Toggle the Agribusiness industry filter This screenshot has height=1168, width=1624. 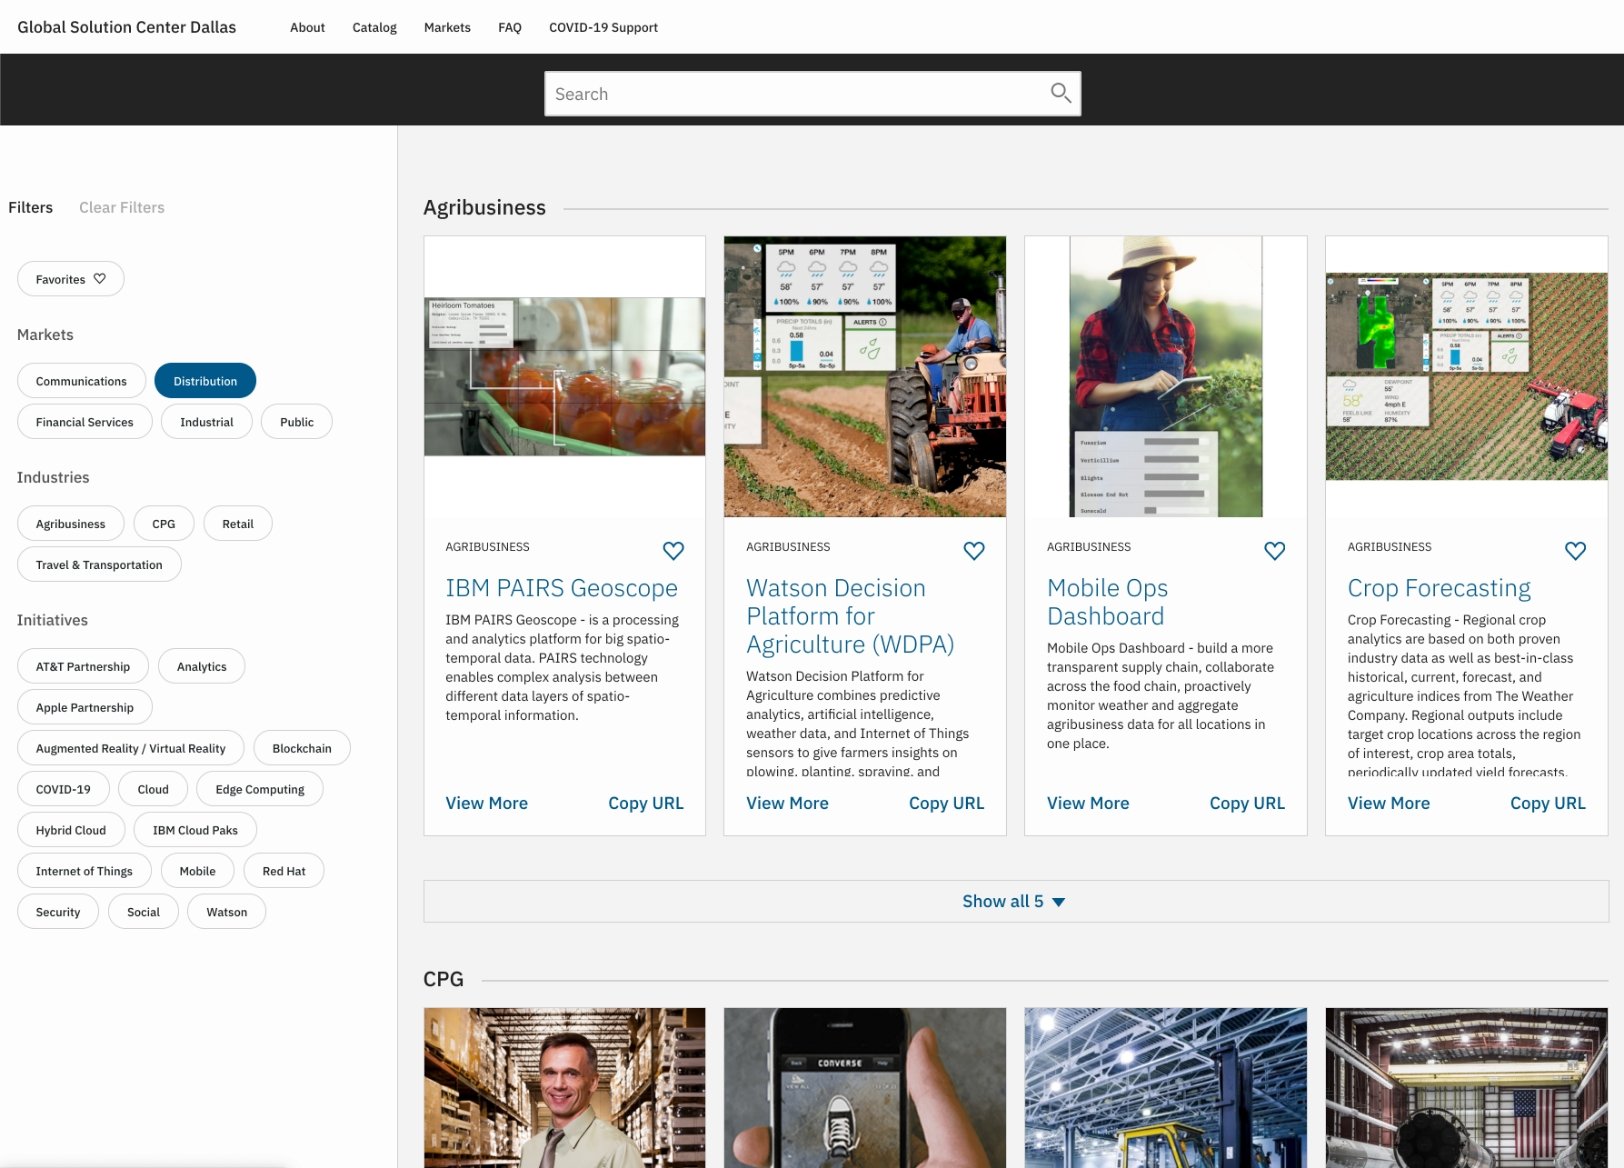(x=71, y=524)
